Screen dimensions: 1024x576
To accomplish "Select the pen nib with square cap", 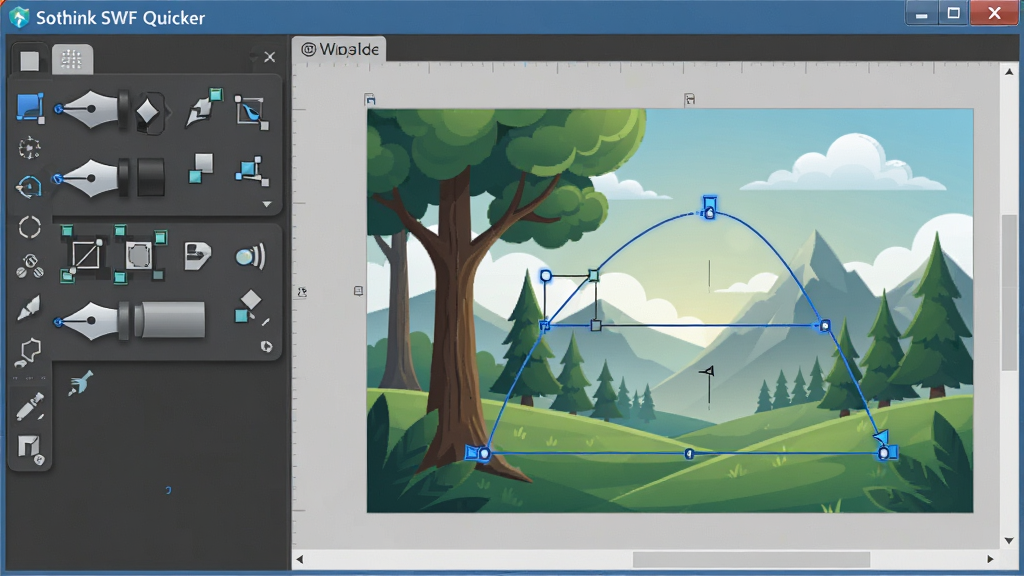I will click(109, 177).
